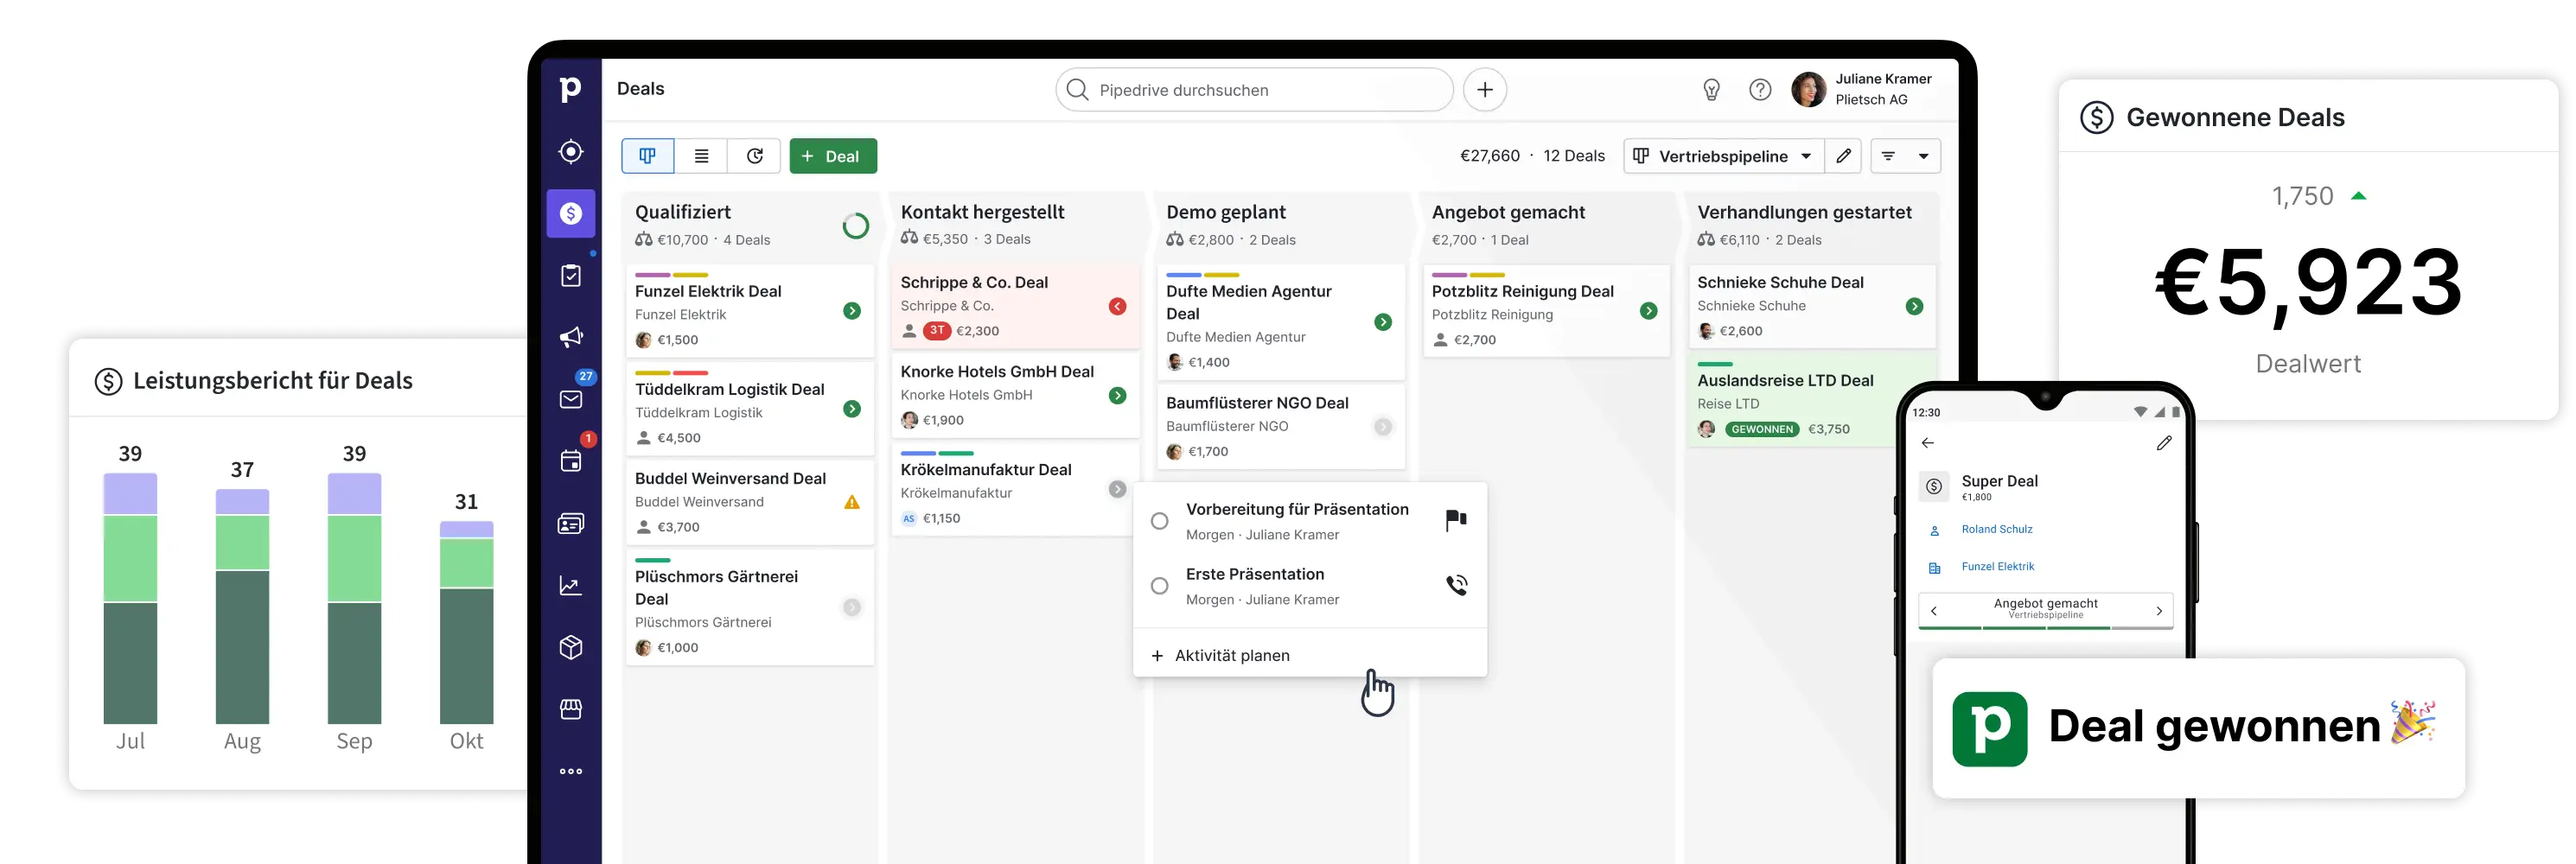Switch to list view of deals
The image size is (2576, 864).
click(x=701, y=156)
